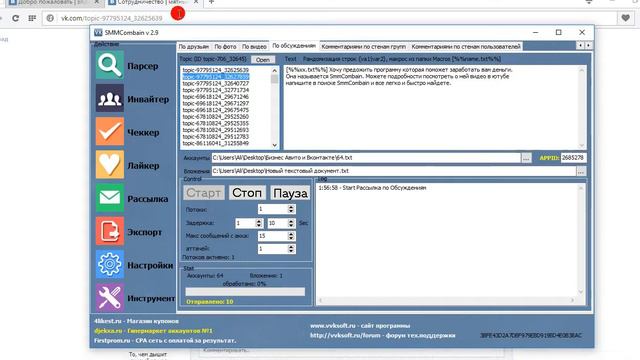Select the По обсуждениям tab
This screenshot has width=640, height=360.
tap(294, 46)
